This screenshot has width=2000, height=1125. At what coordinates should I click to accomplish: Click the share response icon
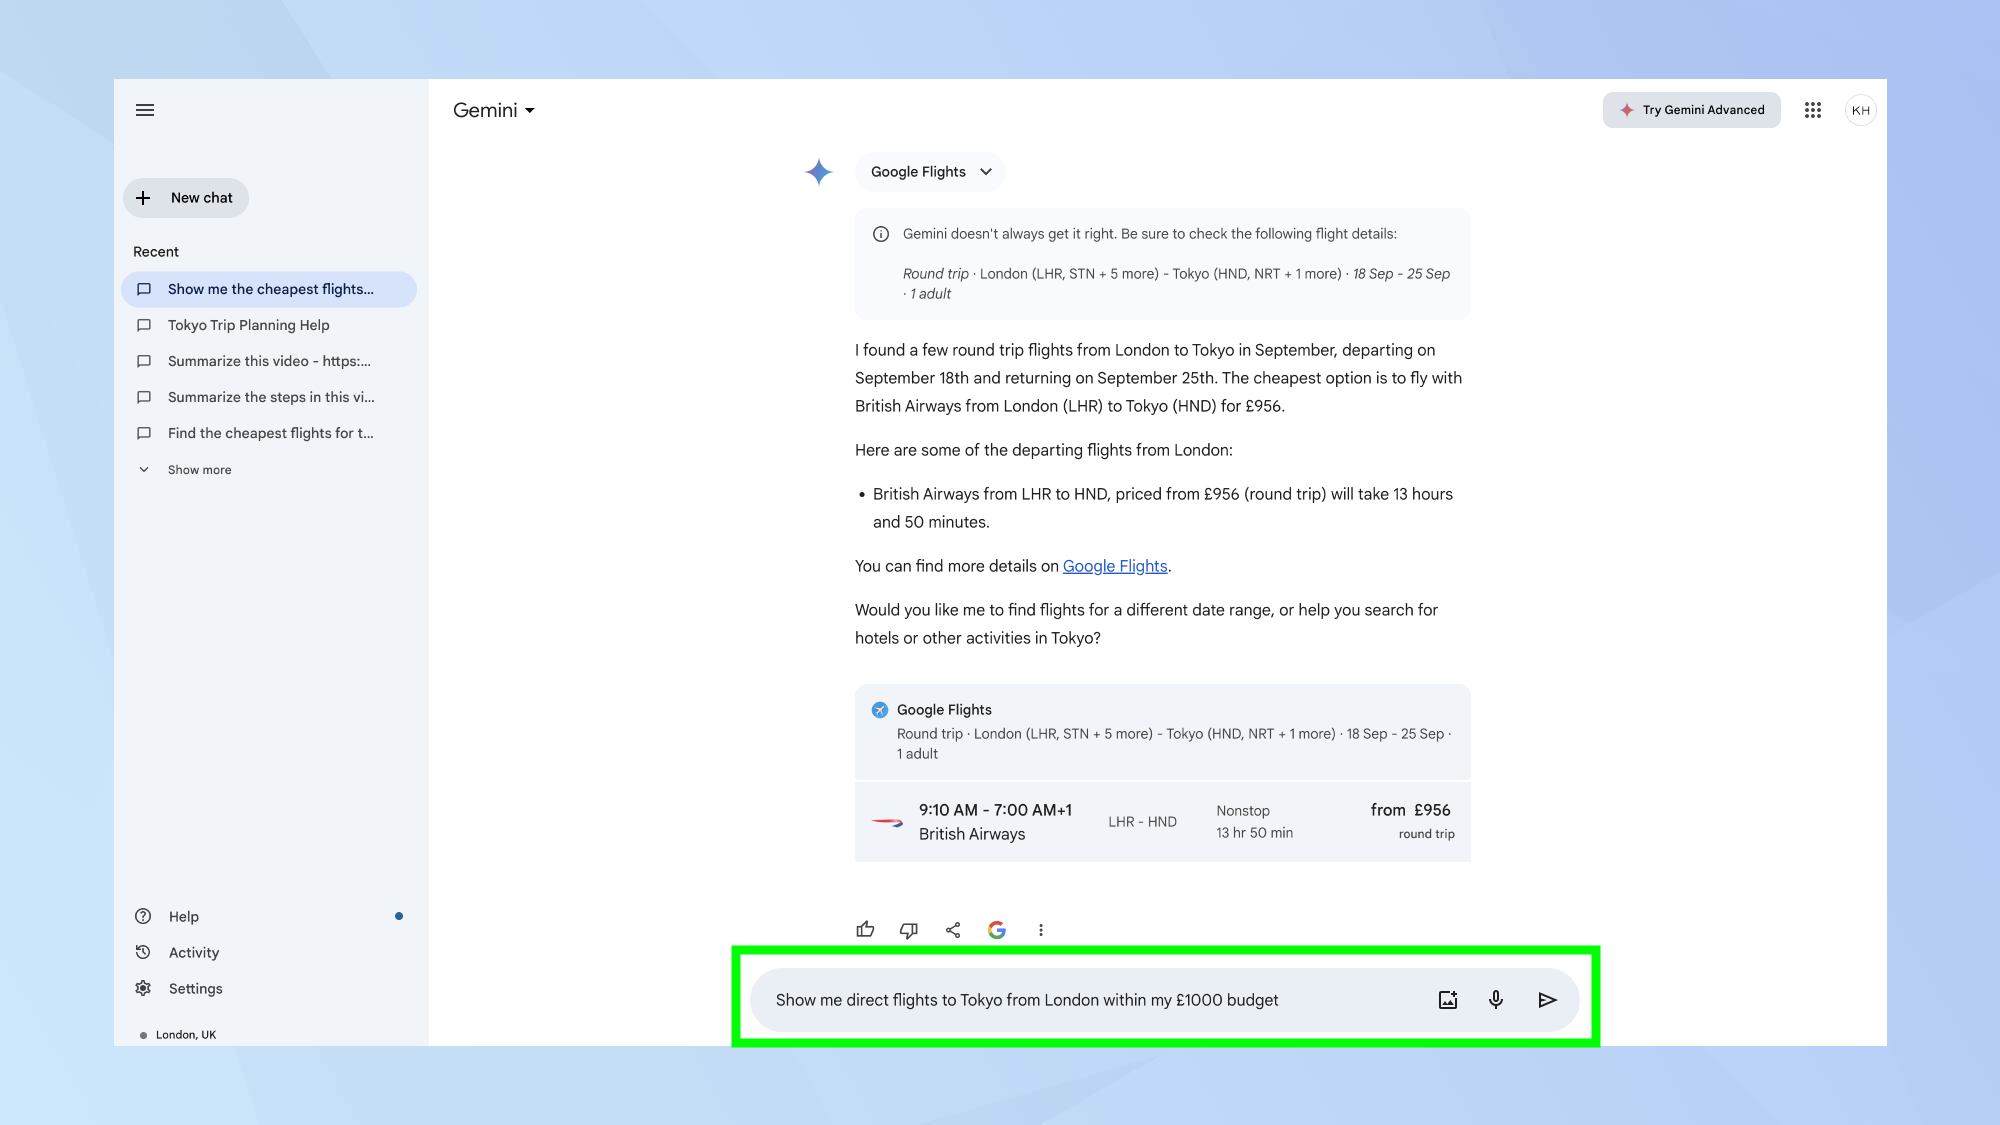pyautogui.click(x=953, y=930)
